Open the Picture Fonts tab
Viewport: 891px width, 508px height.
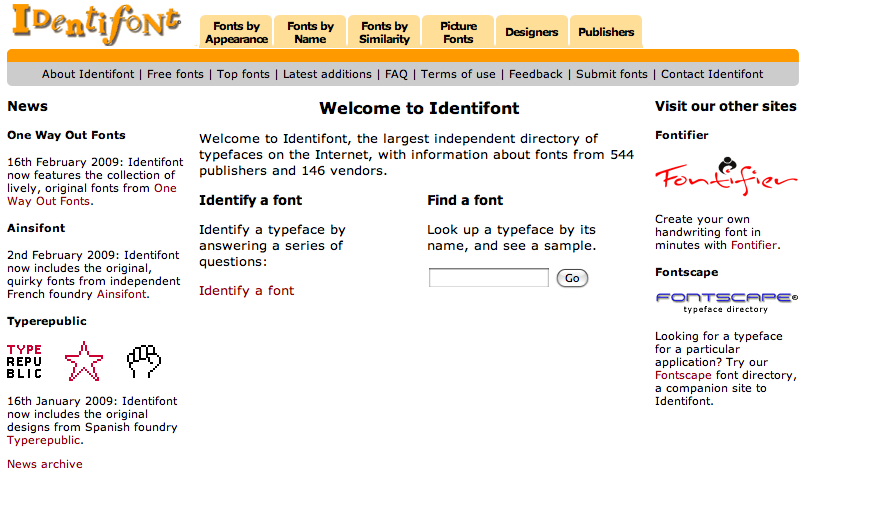point(458,32)
